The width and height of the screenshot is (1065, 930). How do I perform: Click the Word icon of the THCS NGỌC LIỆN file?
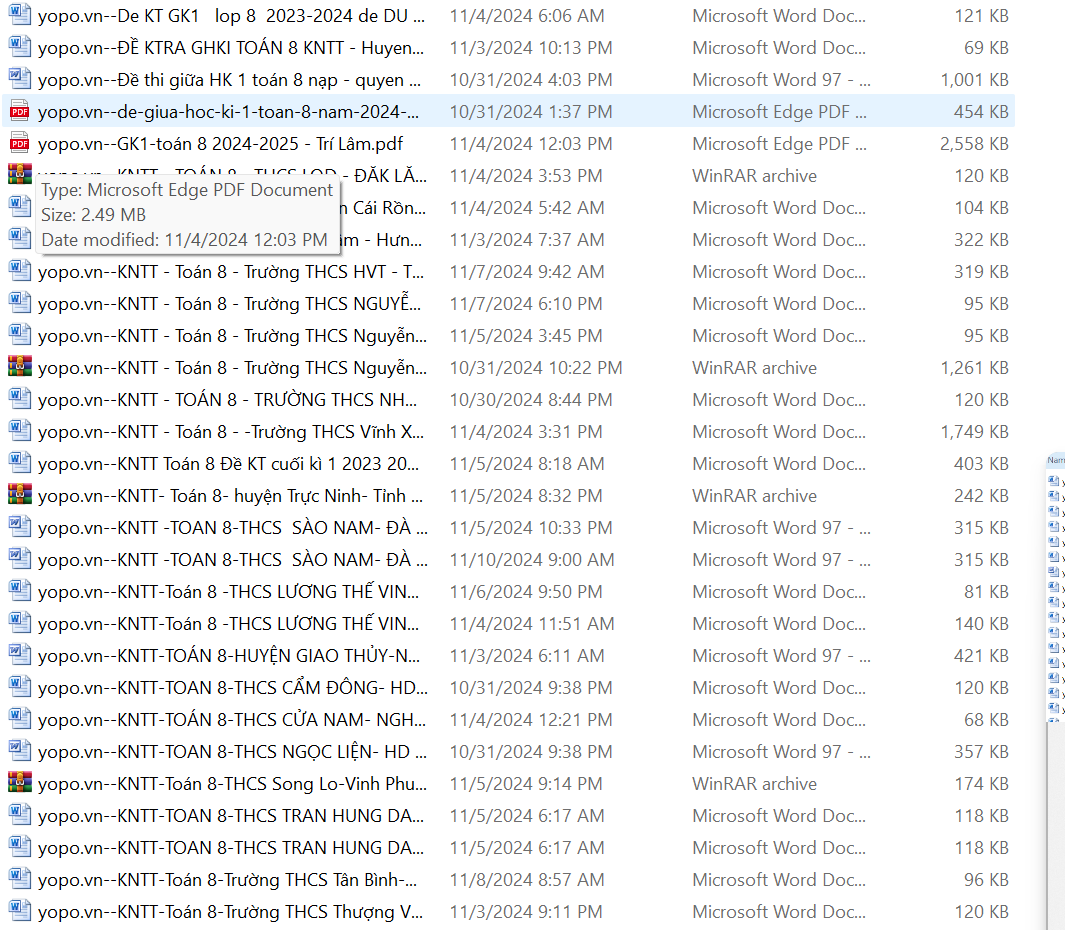pos(19,752)
